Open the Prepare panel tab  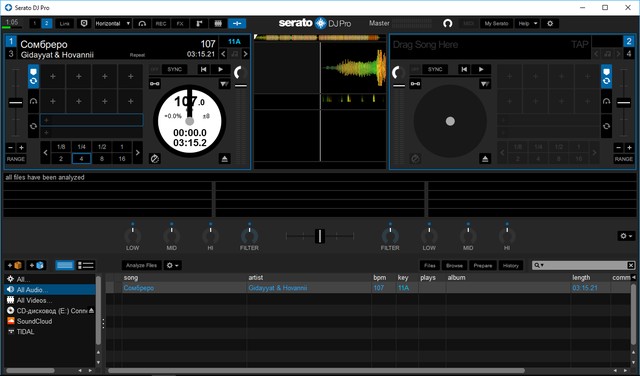pyautogui.click(x=483, y=265)
